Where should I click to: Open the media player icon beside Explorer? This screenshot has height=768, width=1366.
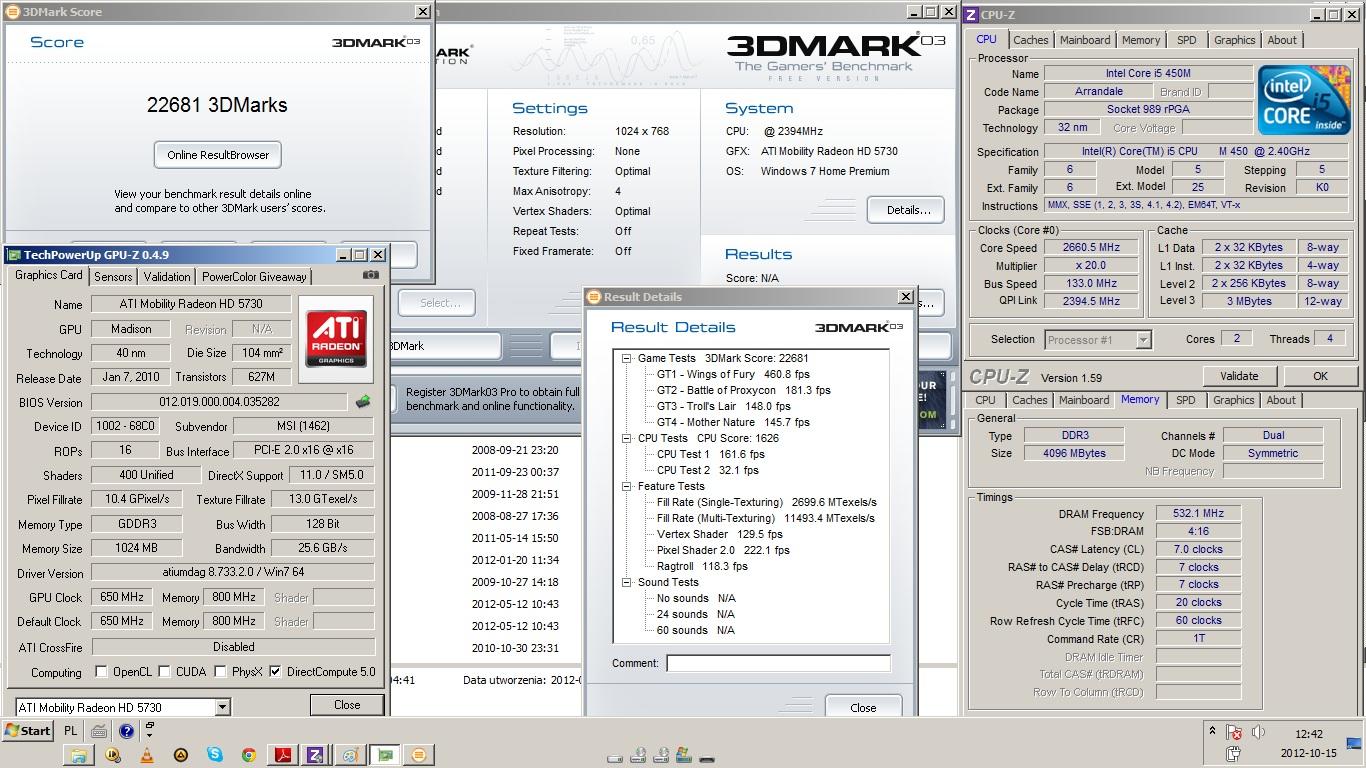pos(113,755)
